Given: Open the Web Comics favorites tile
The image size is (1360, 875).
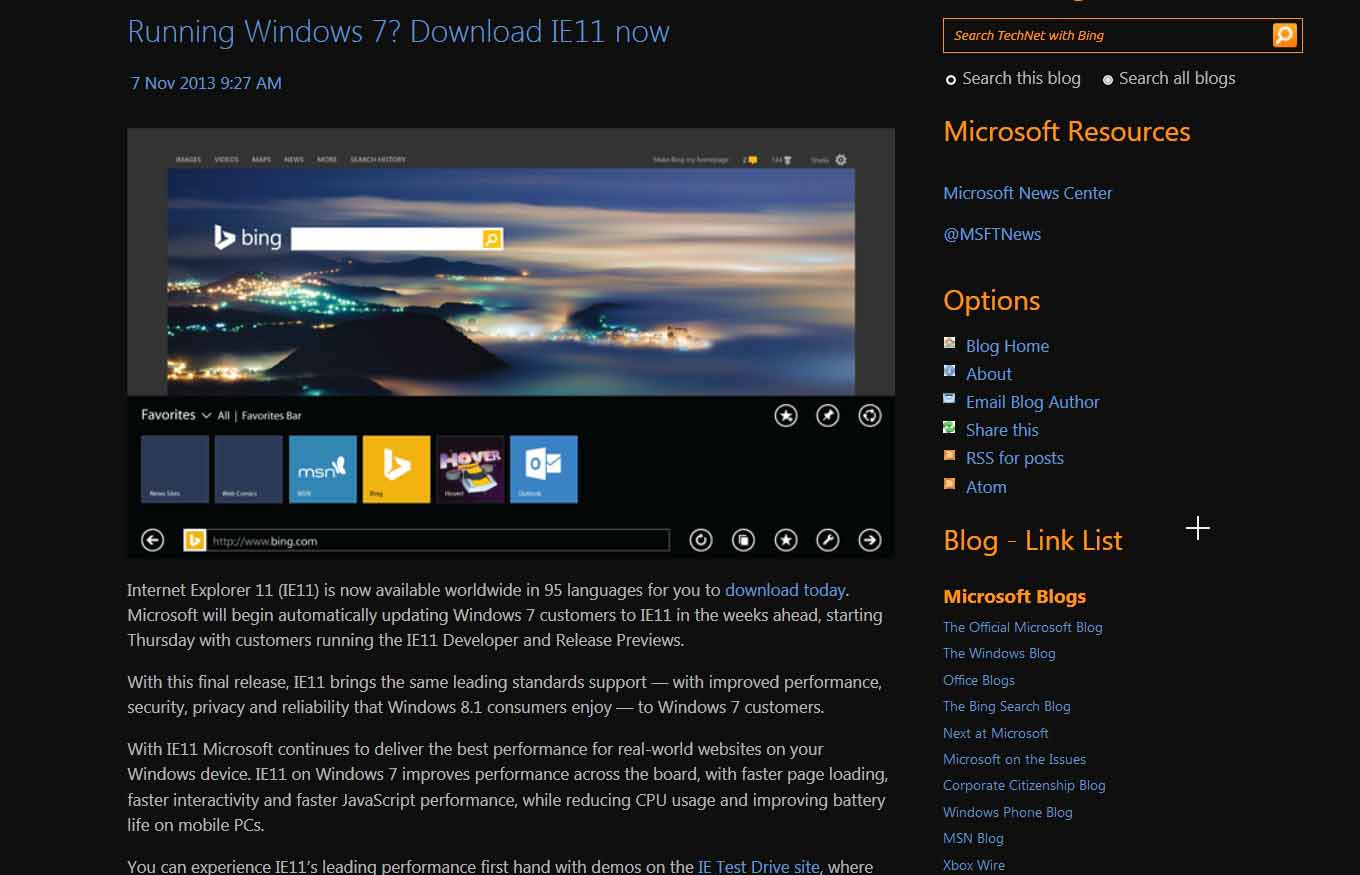Looking at the screenshot, I should (x=249, y=469).
